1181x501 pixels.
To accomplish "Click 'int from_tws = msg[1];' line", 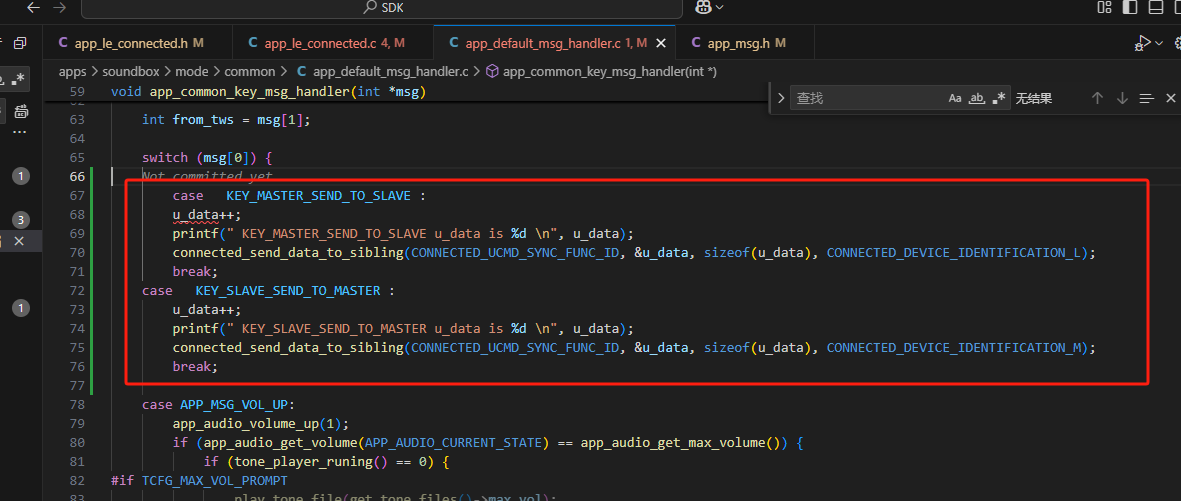I will coord(226,119).
